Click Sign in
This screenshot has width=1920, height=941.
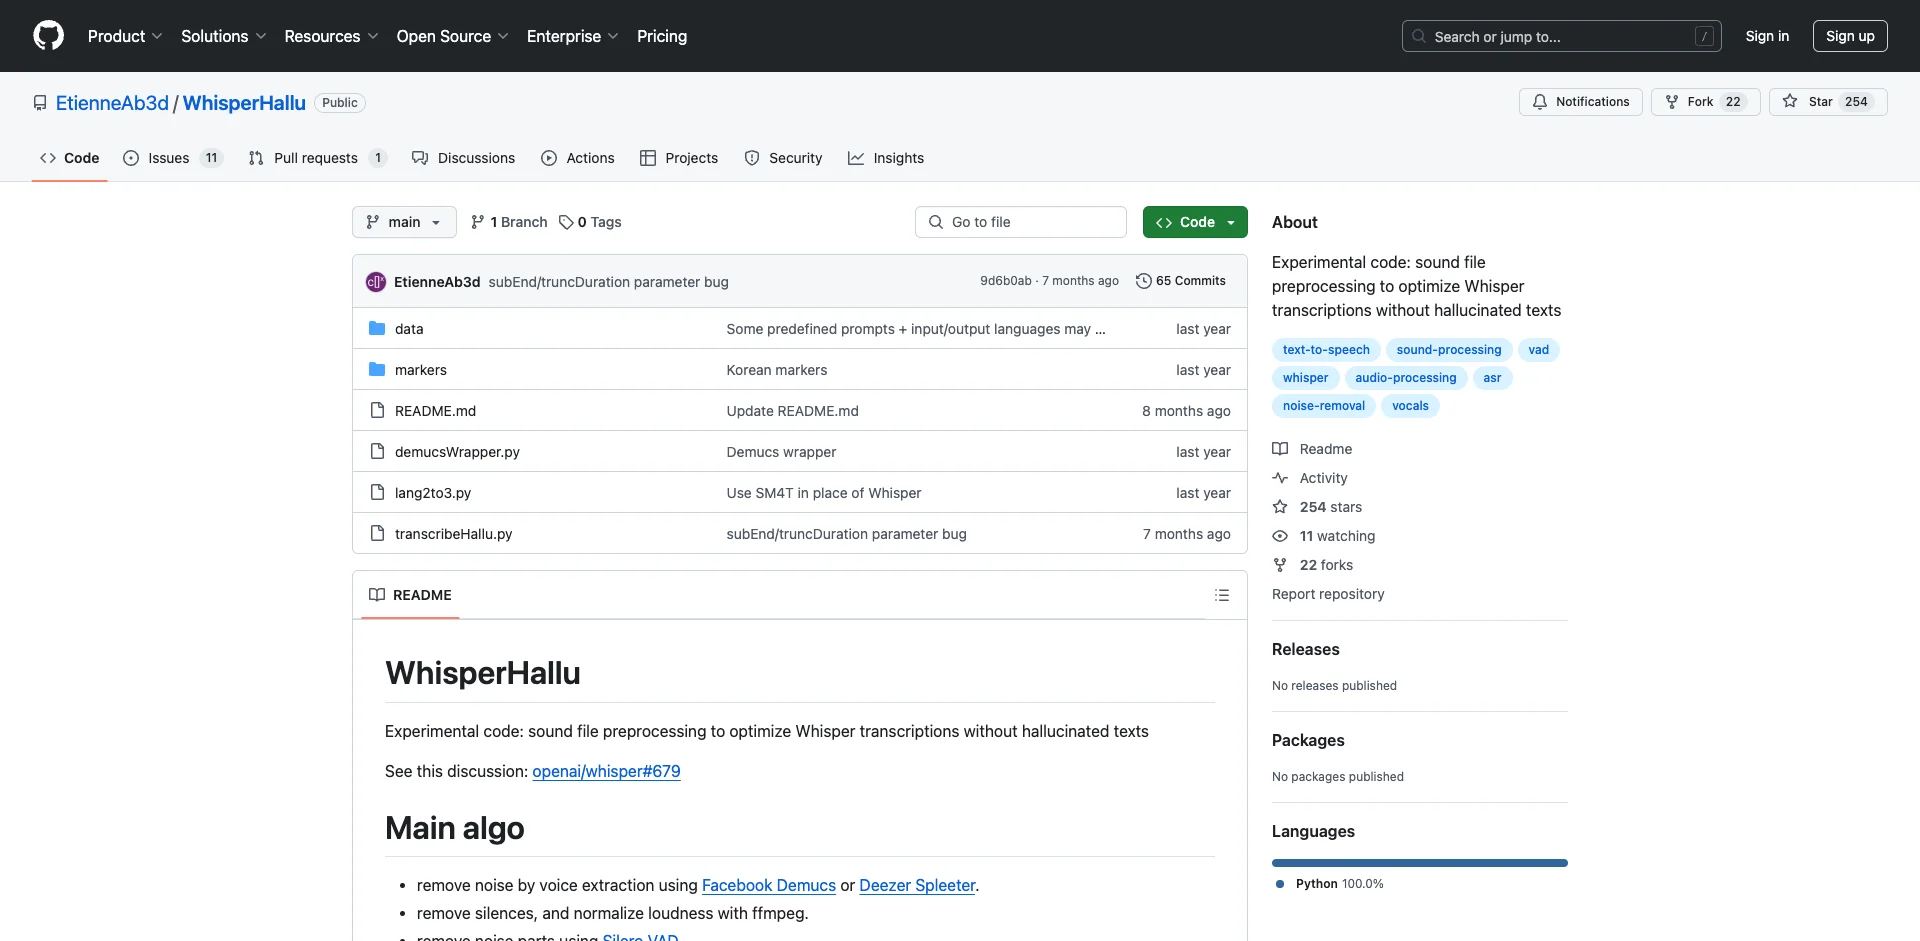pyautogui.click(x=1767, y=36)
